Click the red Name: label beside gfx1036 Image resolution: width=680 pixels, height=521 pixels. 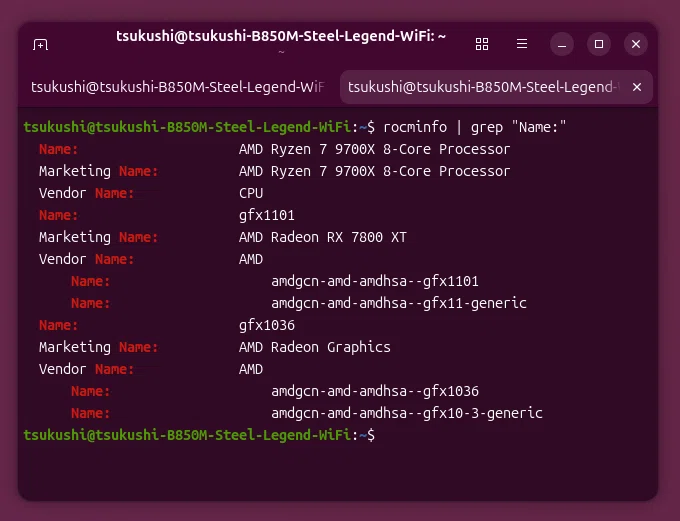click(x=59, y=325)
